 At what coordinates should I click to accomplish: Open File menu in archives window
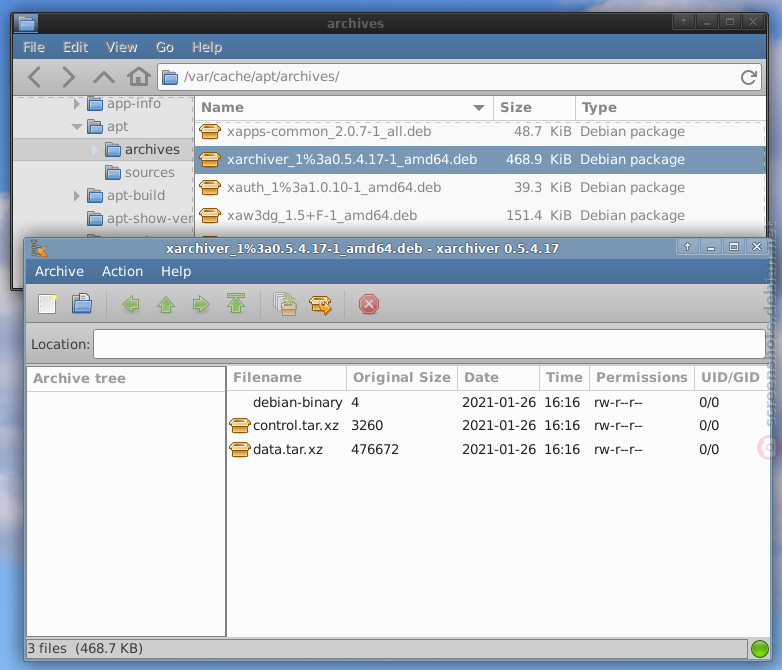click(34, 47)
